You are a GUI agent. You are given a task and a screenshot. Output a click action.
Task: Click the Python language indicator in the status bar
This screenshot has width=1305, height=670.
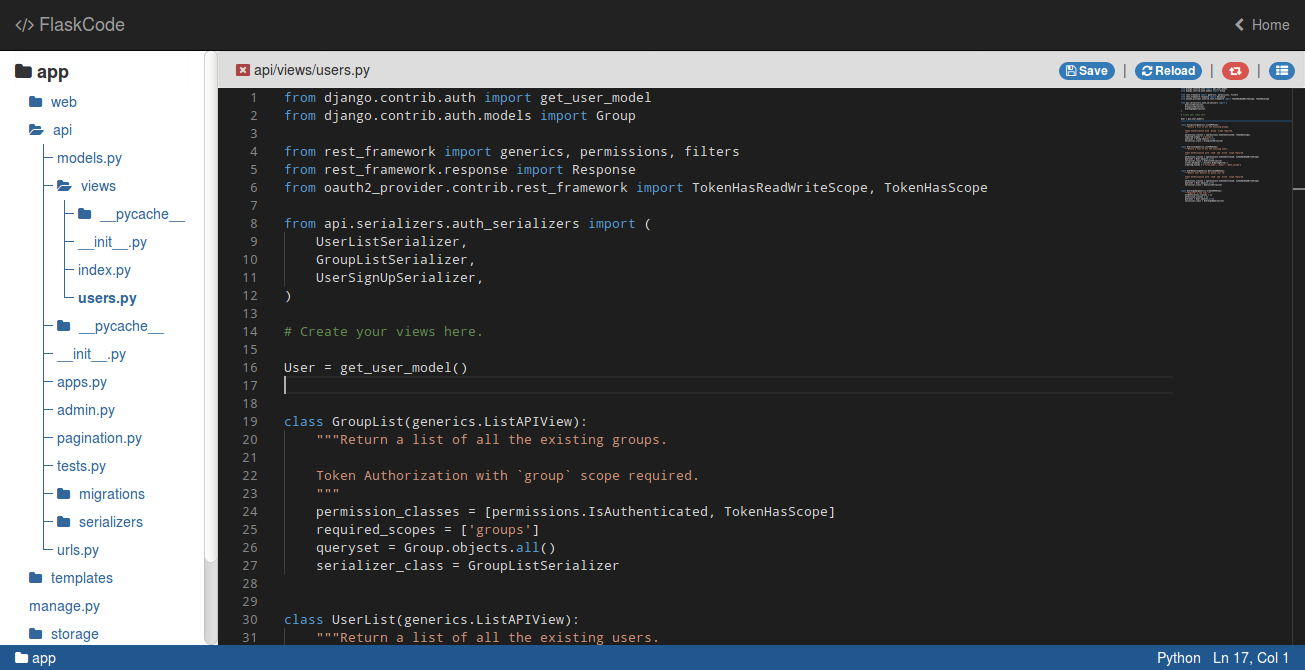1178,658
